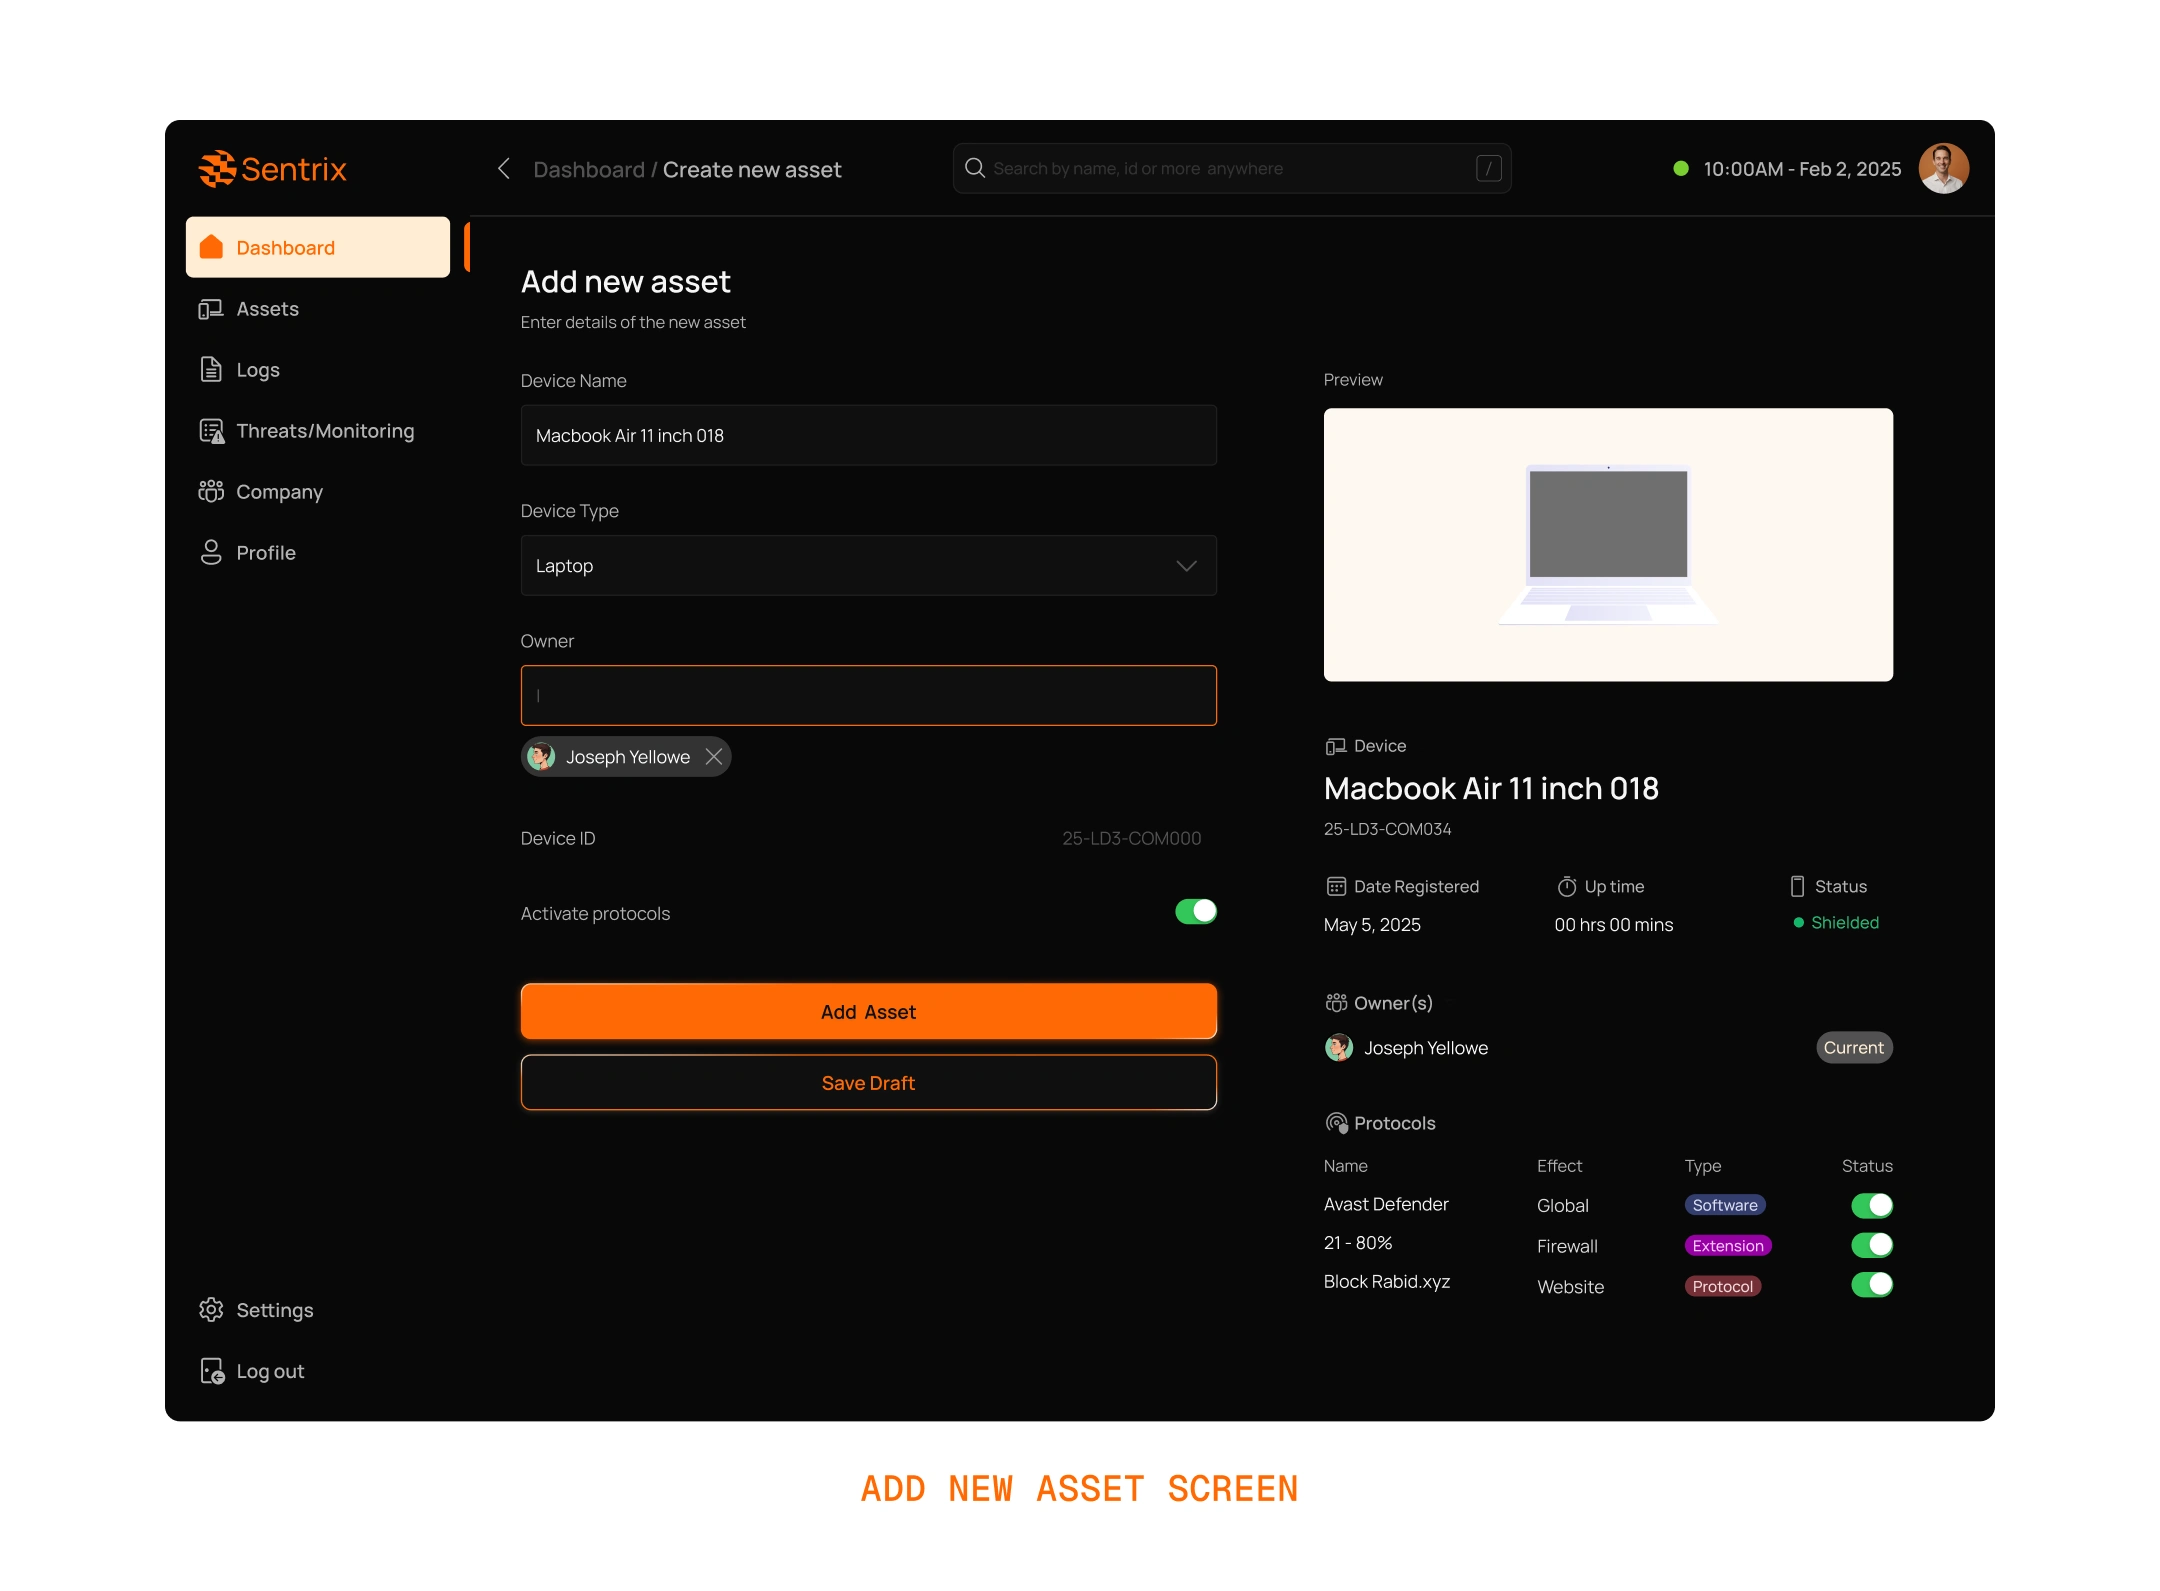Click into the Owner input field
Image resolution: width=2160 pixels, height=1591 pixels.
click(x=868, y=696)
